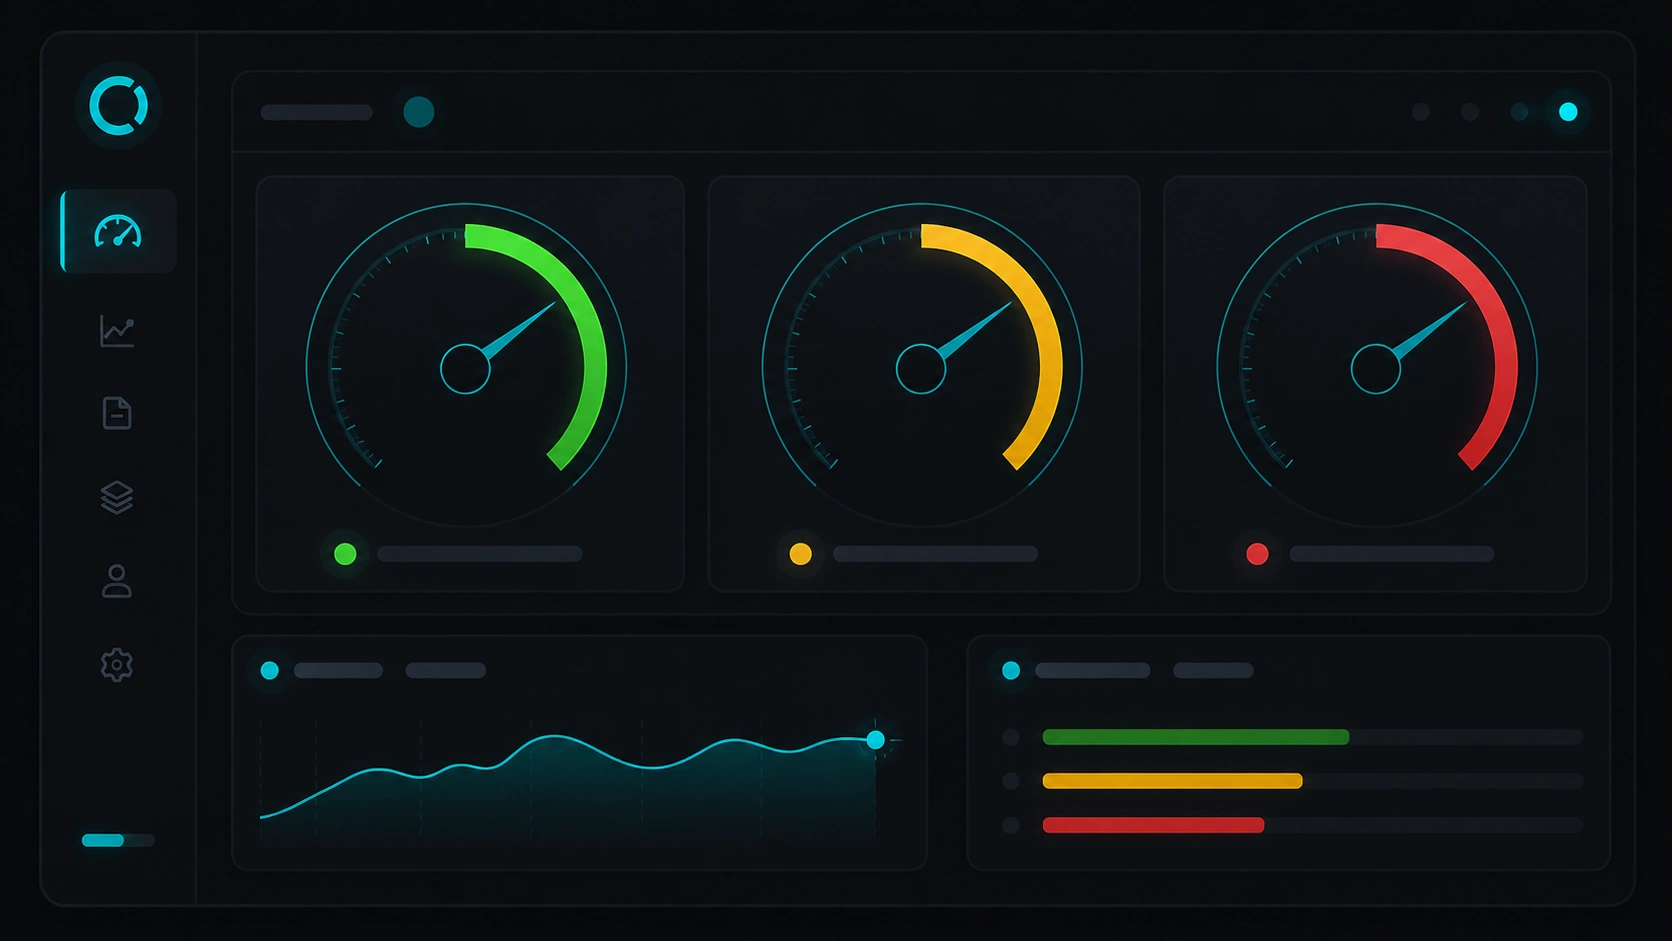Select the yellow status dot below gauge
This screenshot has width=1672, height=941.
(801, 554)
